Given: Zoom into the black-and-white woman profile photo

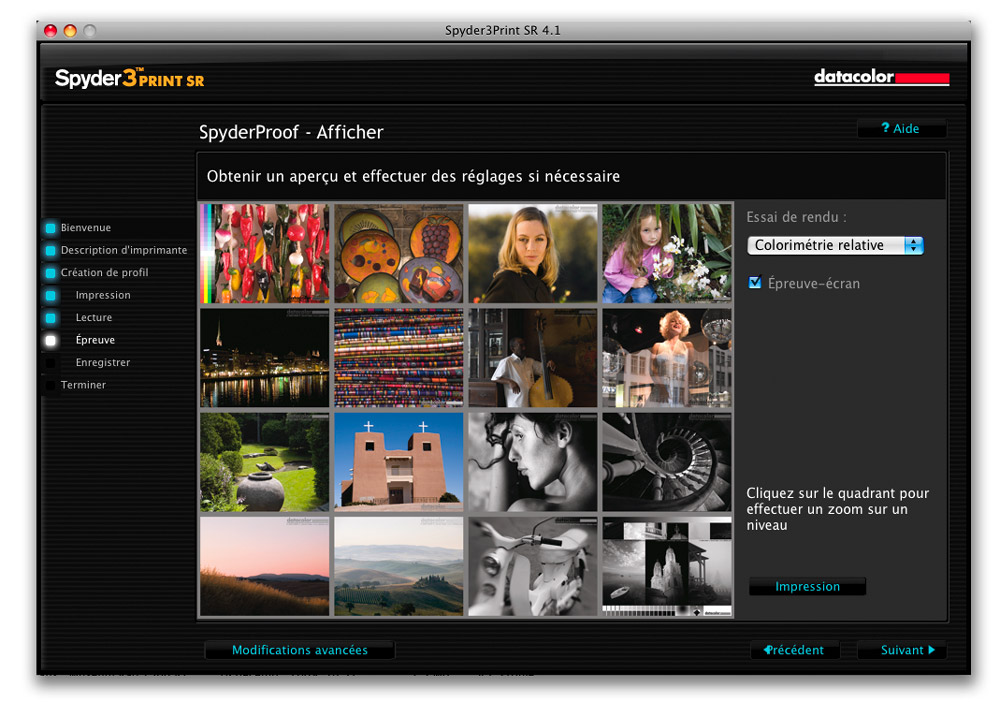Looking at the screenshot, I should click(533, 462).
